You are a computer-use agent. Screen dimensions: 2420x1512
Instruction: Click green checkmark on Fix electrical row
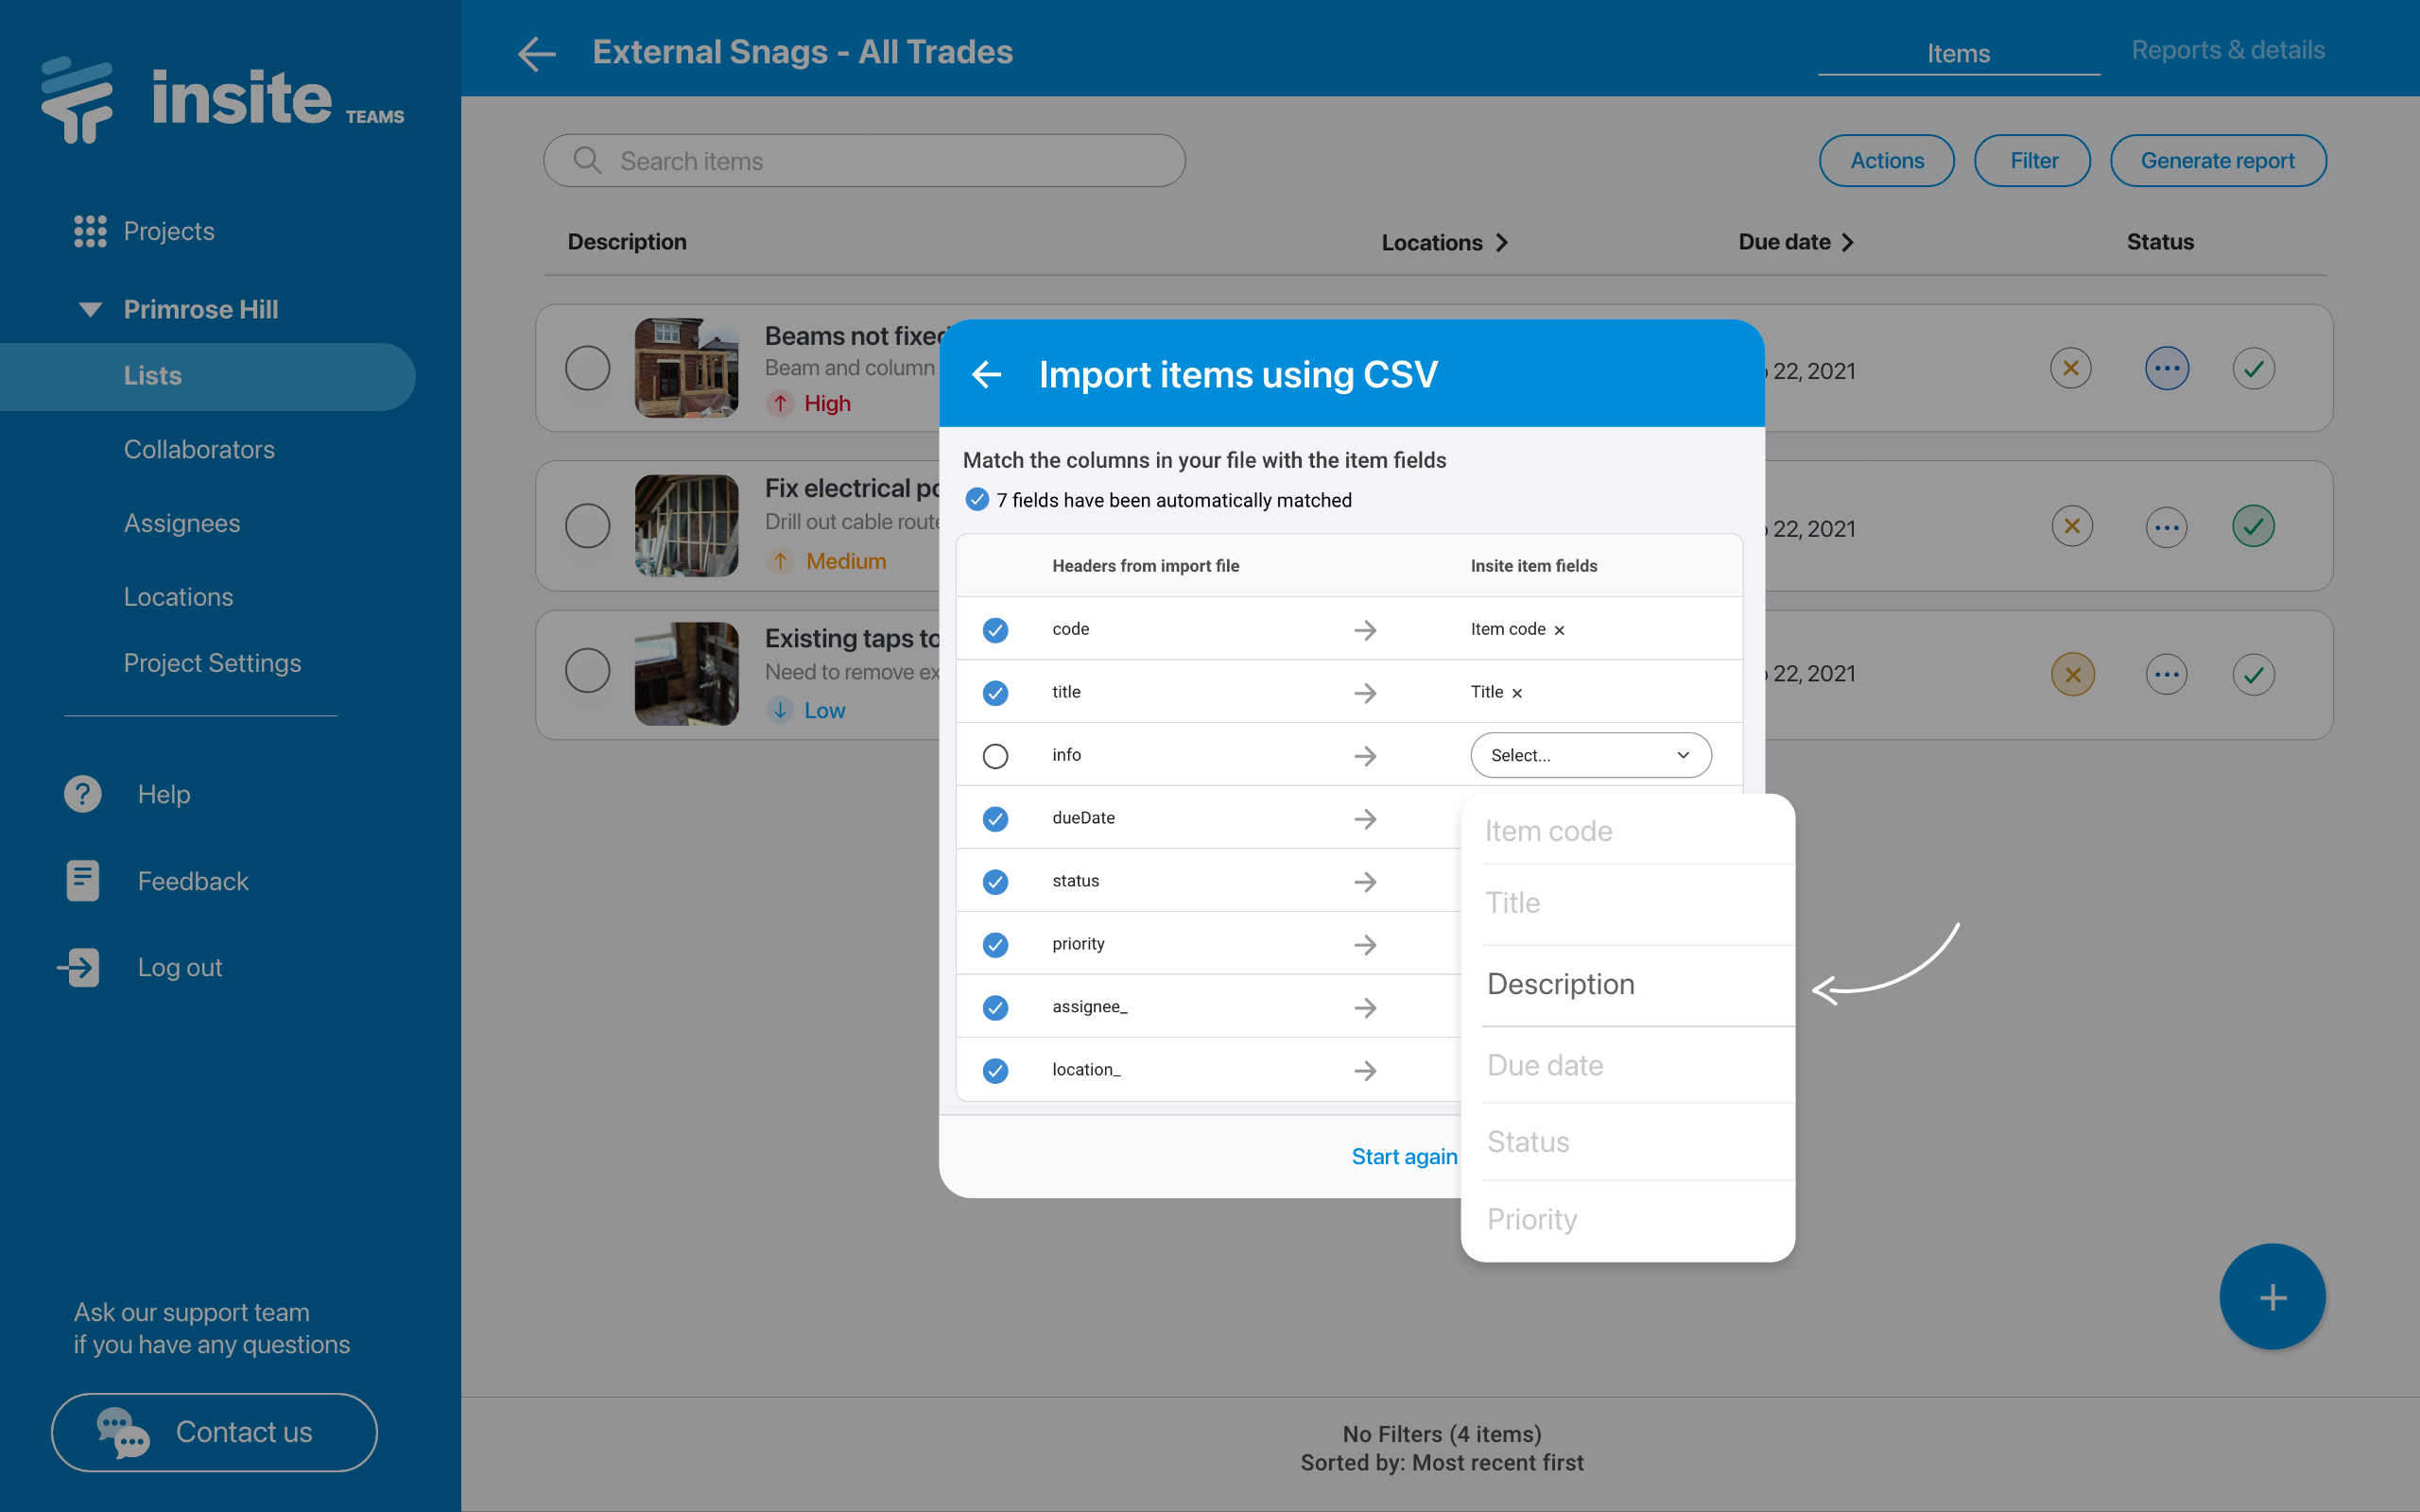pyautogui.click(x=2252, y=526)
